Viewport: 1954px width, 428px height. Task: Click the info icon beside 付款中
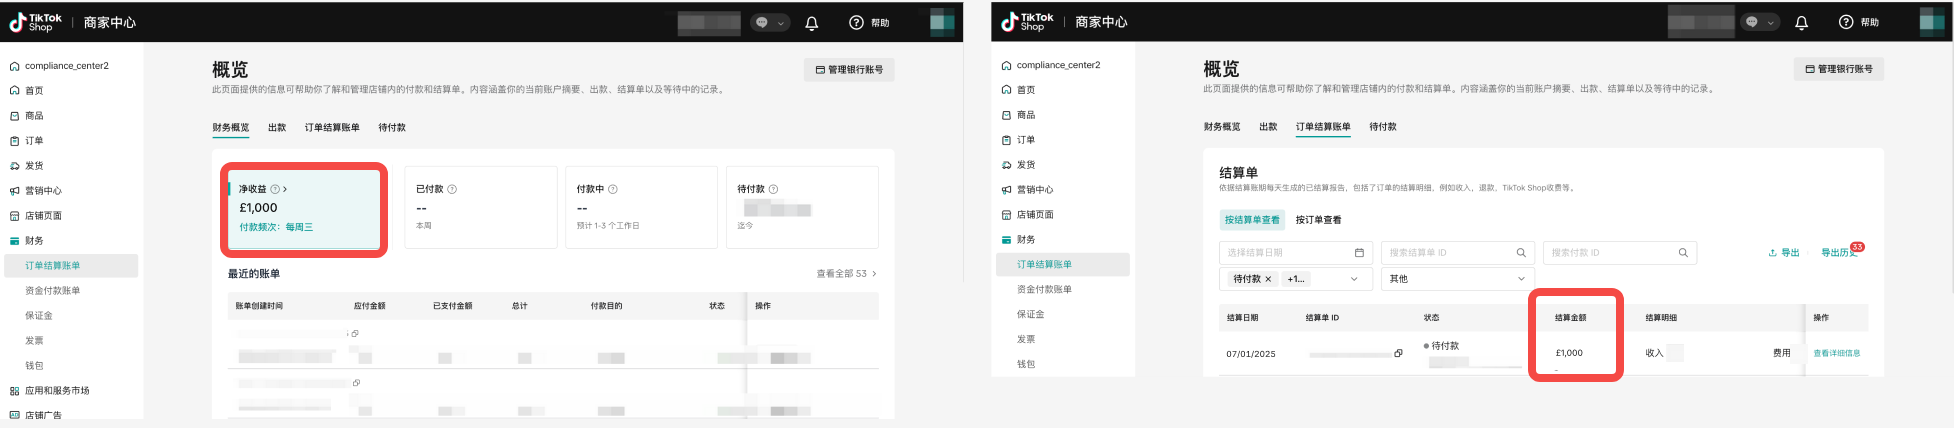(613, 189)
